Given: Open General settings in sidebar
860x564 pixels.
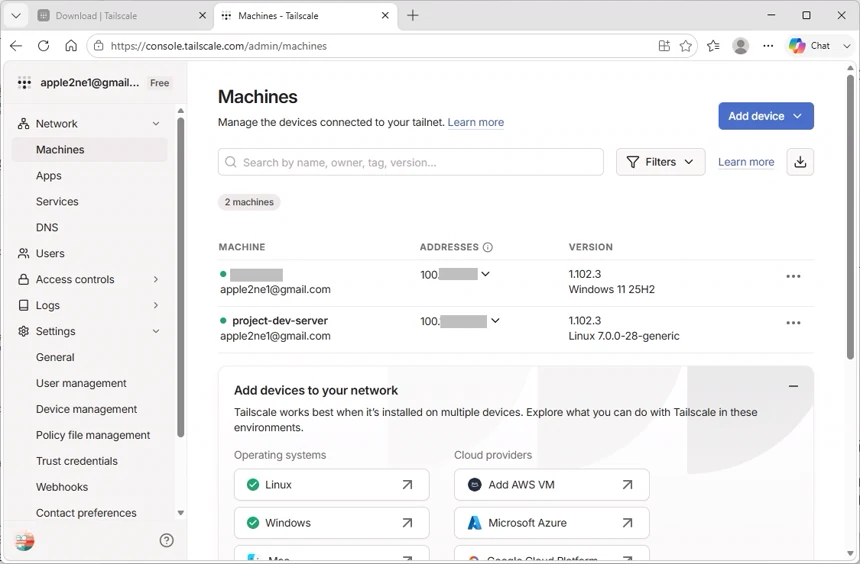Looking at the screenshot, I should click(x=55, y=357).
